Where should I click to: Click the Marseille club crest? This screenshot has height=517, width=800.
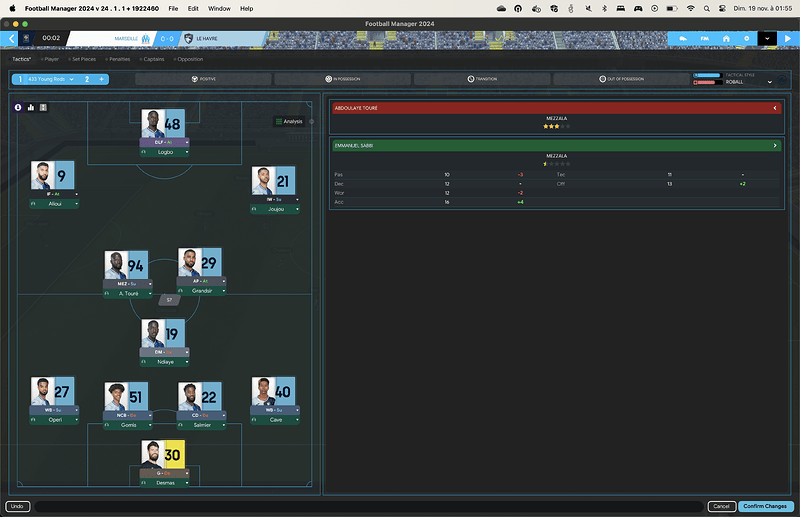[146, 39]
